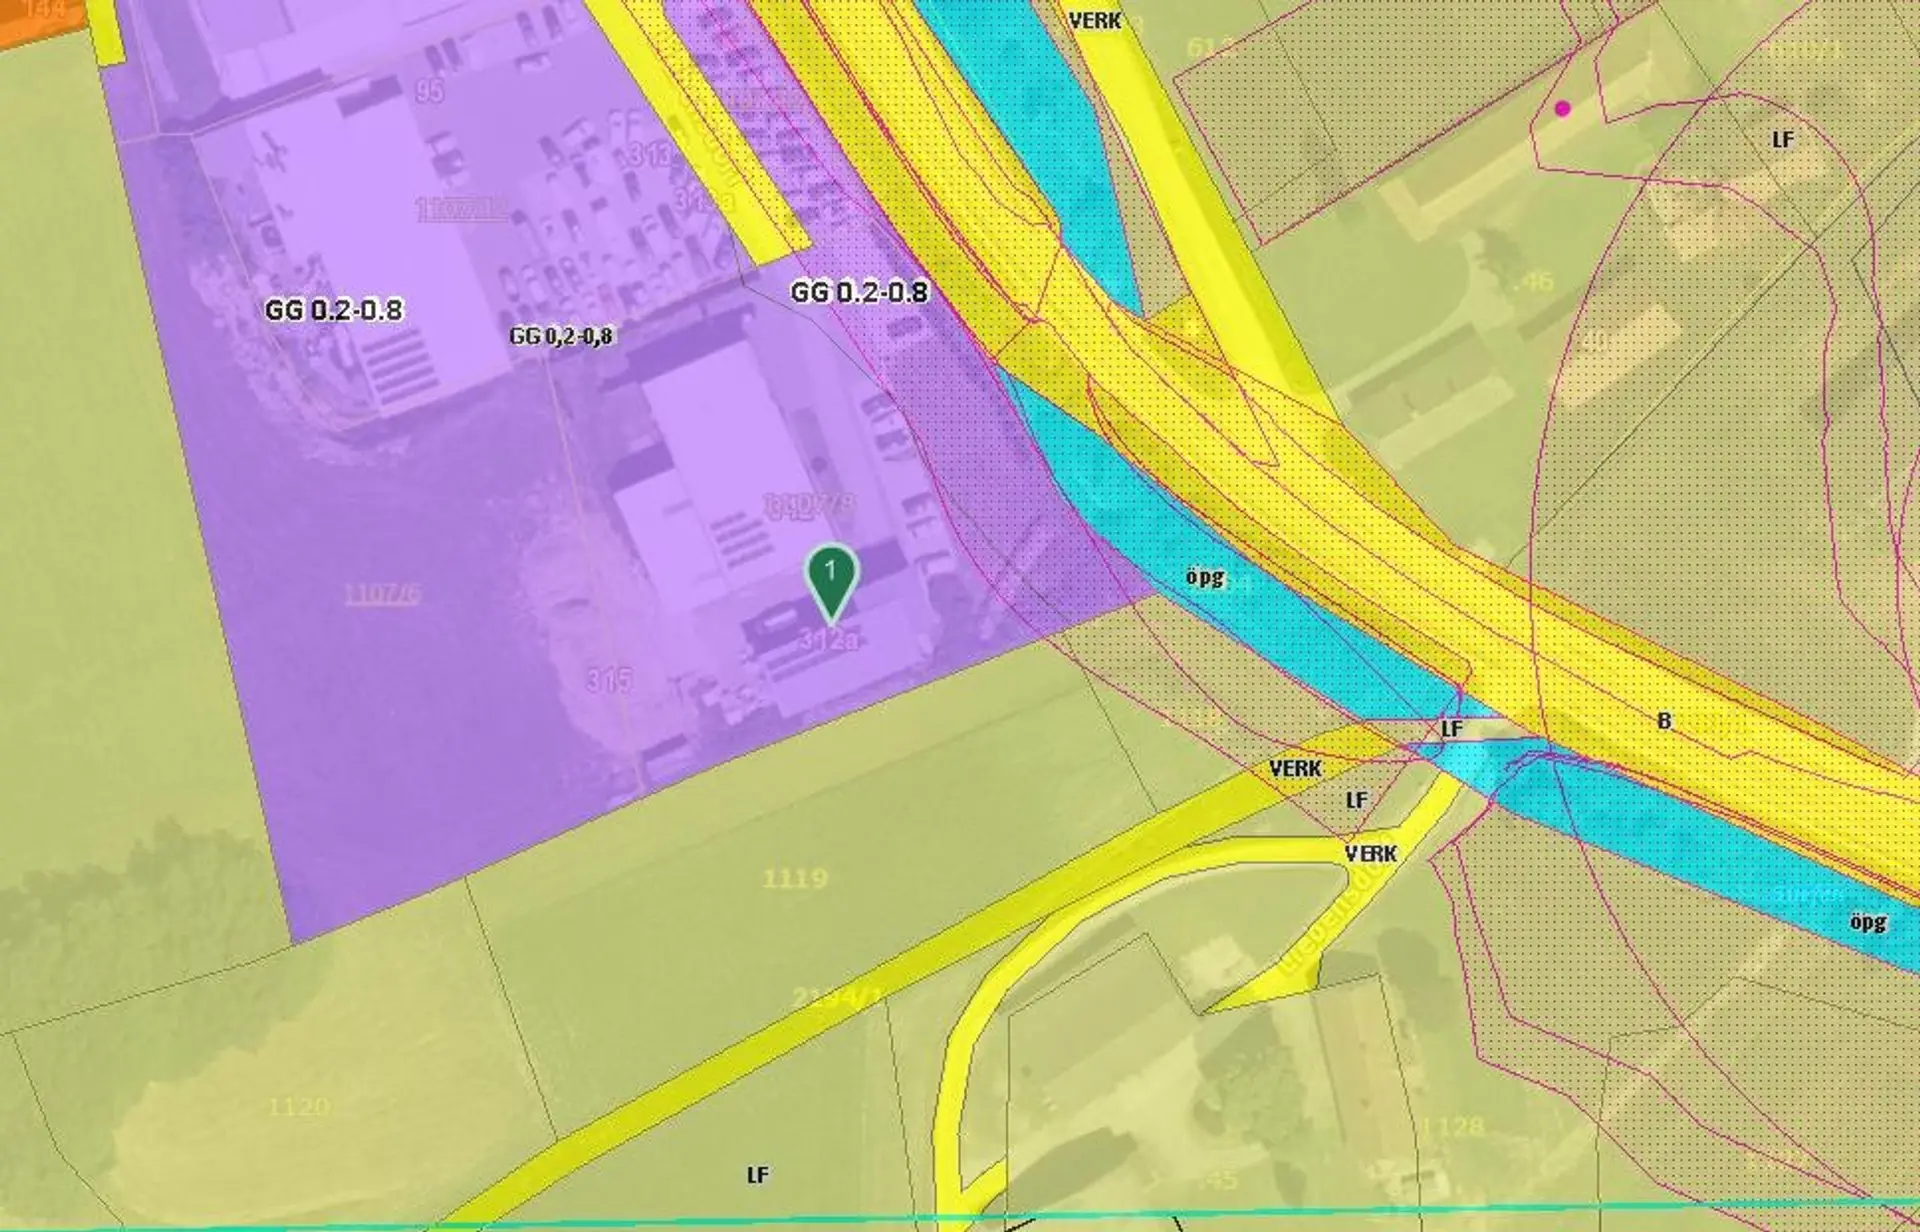Click the öpg label near purple zone

pos(1205,577)
